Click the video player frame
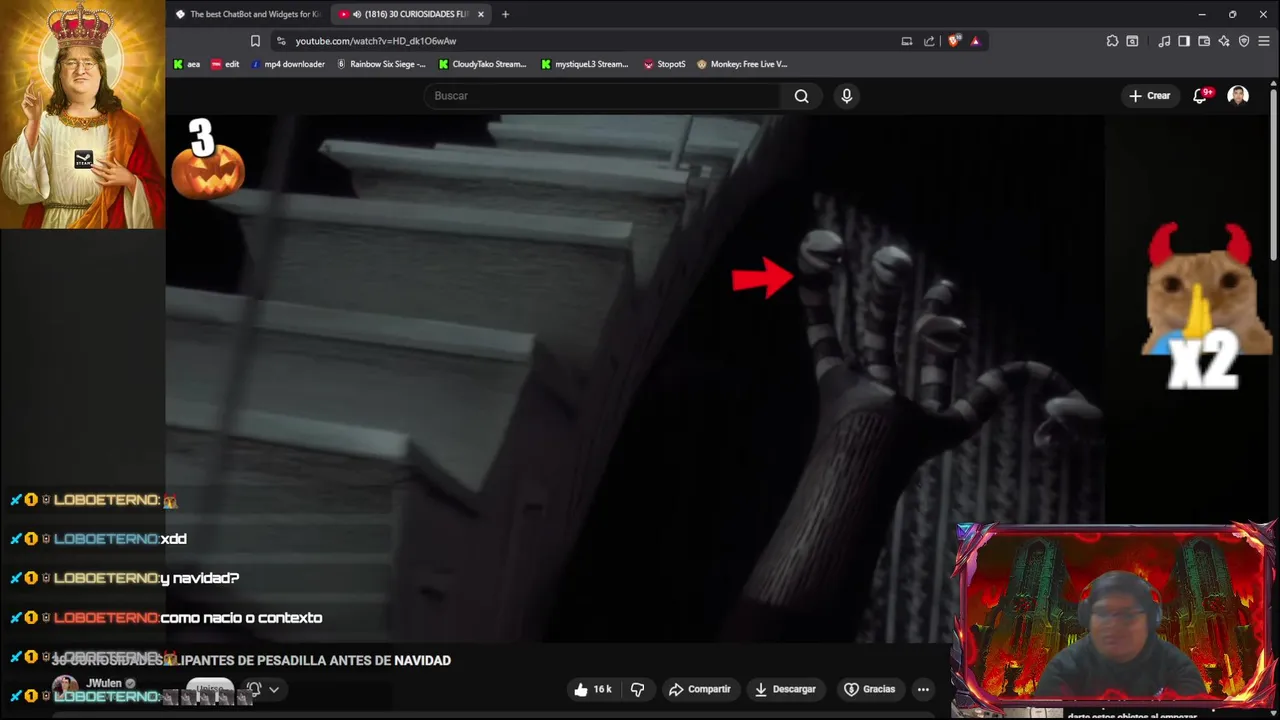The width and height of the screenshot is (1280, 720). tap(635, 378)
